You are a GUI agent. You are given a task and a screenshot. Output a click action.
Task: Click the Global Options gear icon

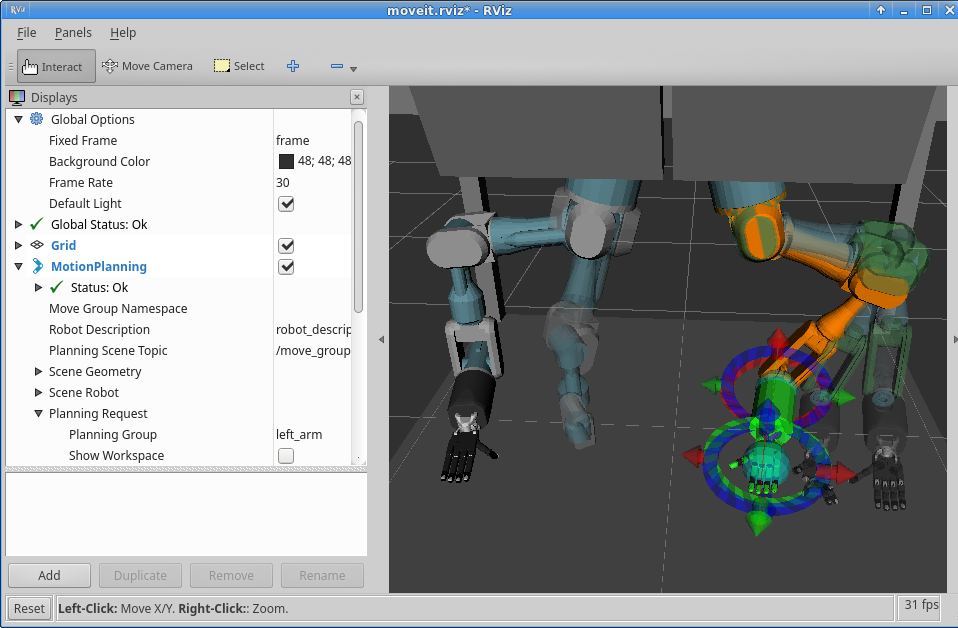(37, 119)
